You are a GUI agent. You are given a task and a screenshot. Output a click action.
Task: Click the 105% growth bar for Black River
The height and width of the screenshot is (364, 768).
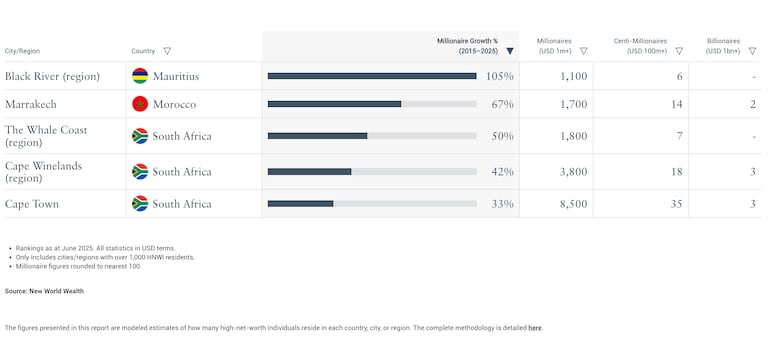(372, 76)
